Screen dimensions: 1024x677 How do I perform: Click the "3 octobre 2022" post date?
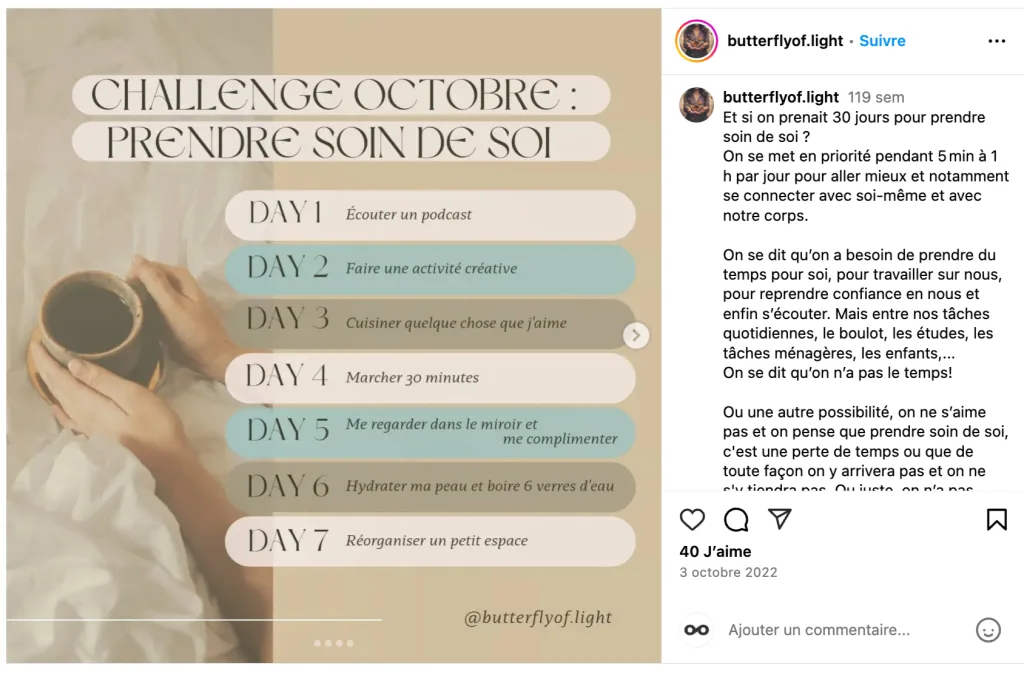(x=728, y=573)
